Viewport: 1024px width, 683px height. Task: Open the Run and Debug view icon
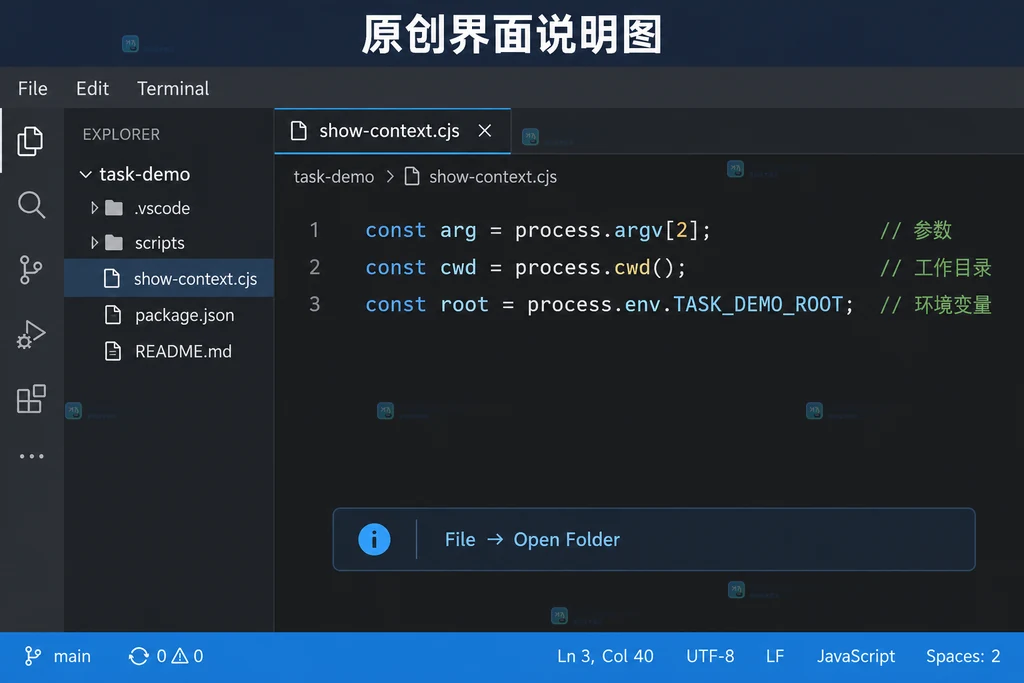(31, 334)
